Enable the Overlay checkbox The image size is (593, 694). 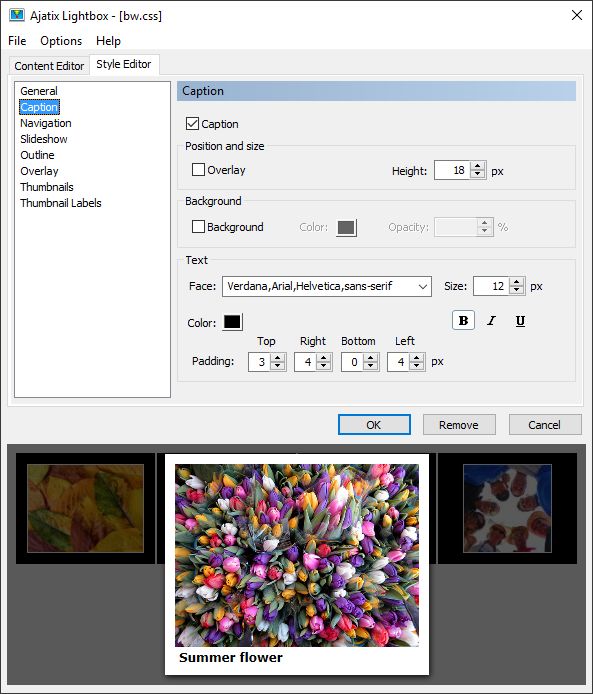tap(198, 170)
